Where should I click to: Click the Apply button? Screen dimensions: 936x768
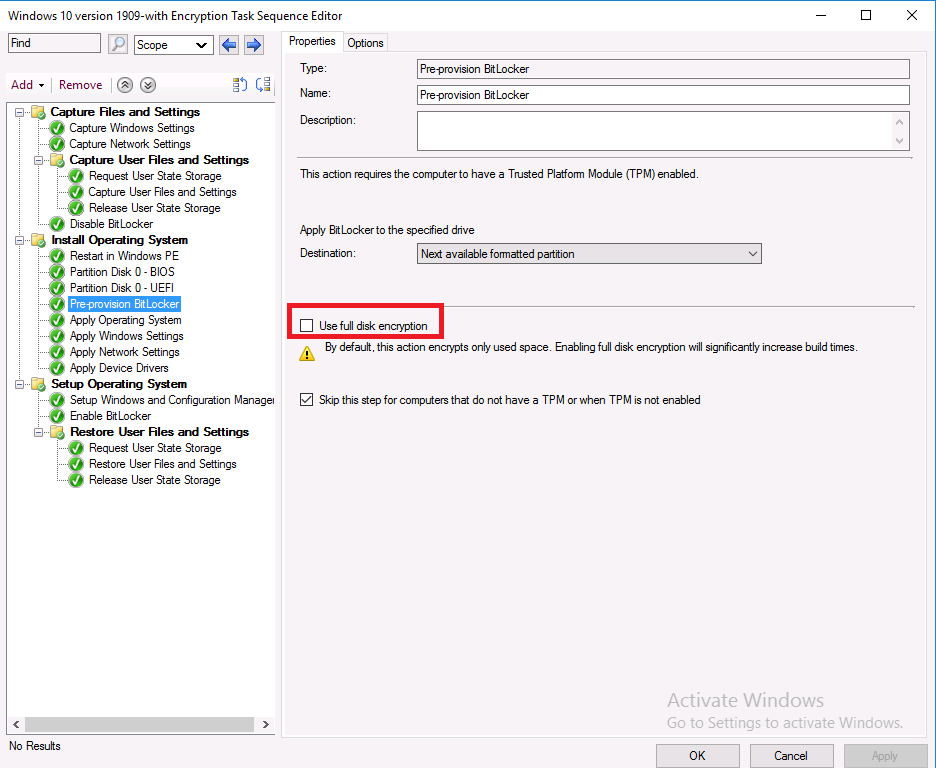click(885, 755)
